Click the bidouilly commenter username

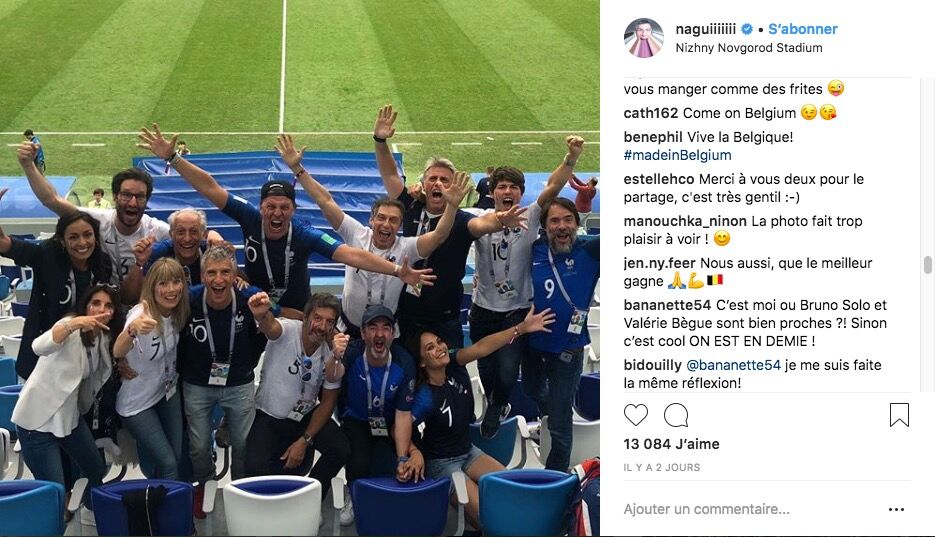pos(652,365)
